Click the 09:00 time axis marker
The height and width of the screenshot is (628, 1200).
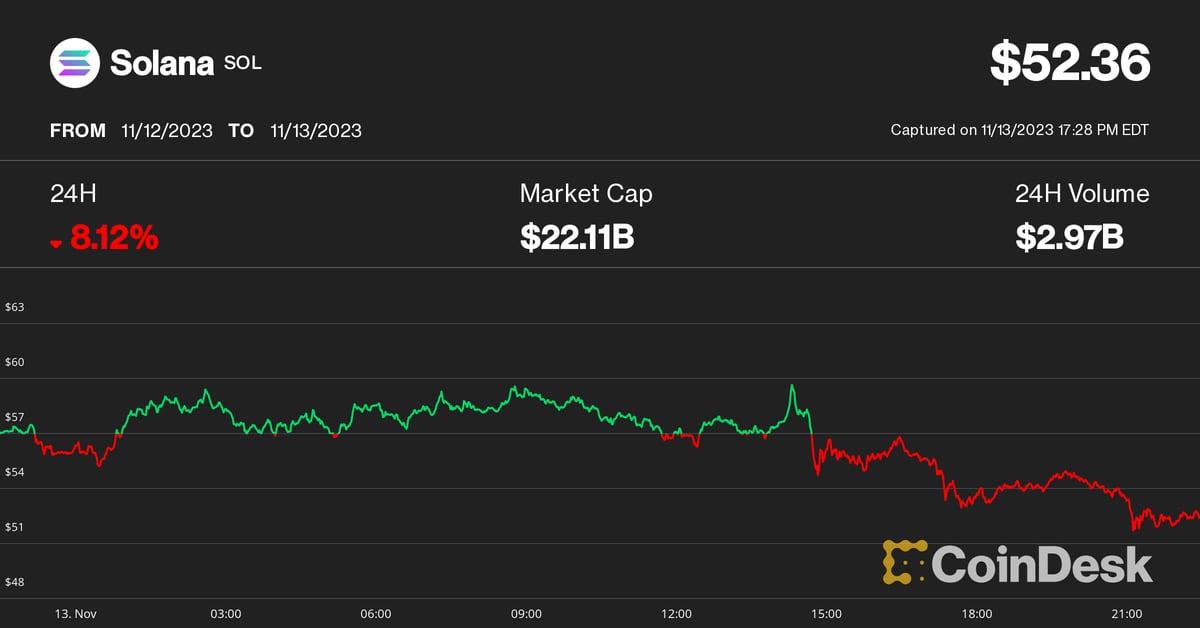pyautogui.click(x=526, y=613)
